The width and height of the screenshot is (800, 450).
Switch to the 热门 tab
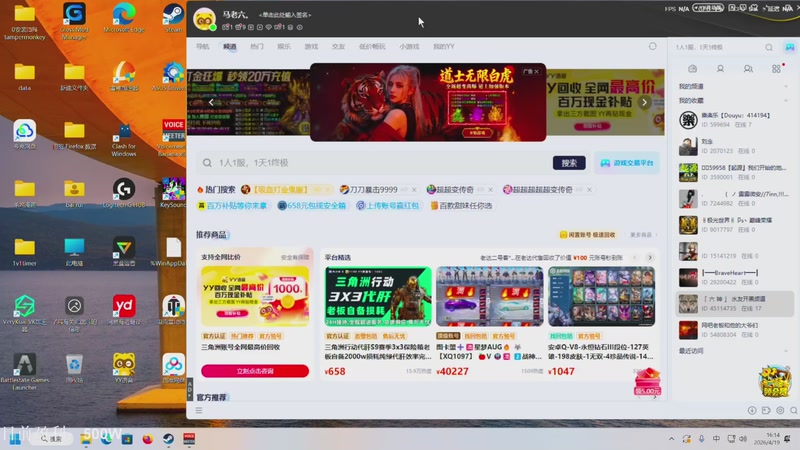pos(257,46)
